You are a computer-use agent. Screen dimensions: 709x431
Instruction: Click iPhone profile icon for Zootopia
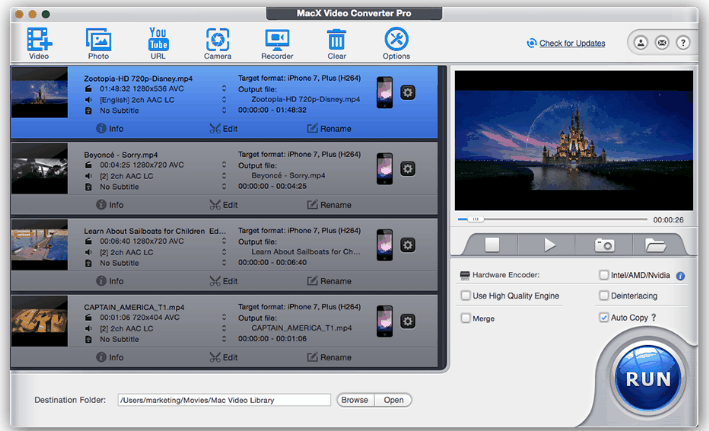[385, 92]
